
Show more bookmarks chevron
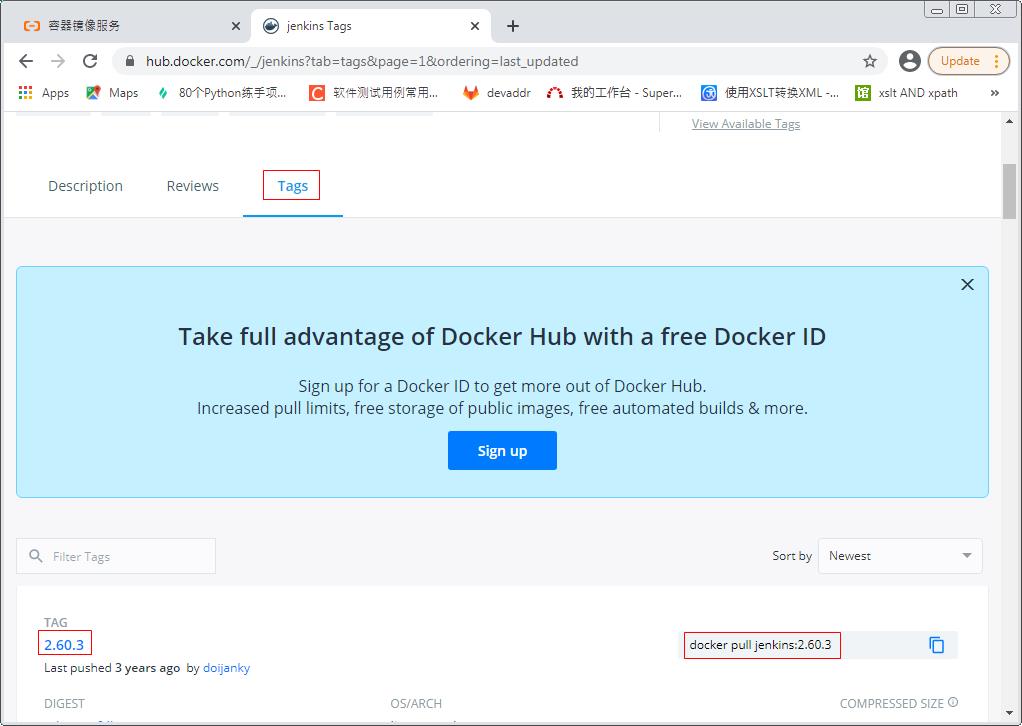995,93
